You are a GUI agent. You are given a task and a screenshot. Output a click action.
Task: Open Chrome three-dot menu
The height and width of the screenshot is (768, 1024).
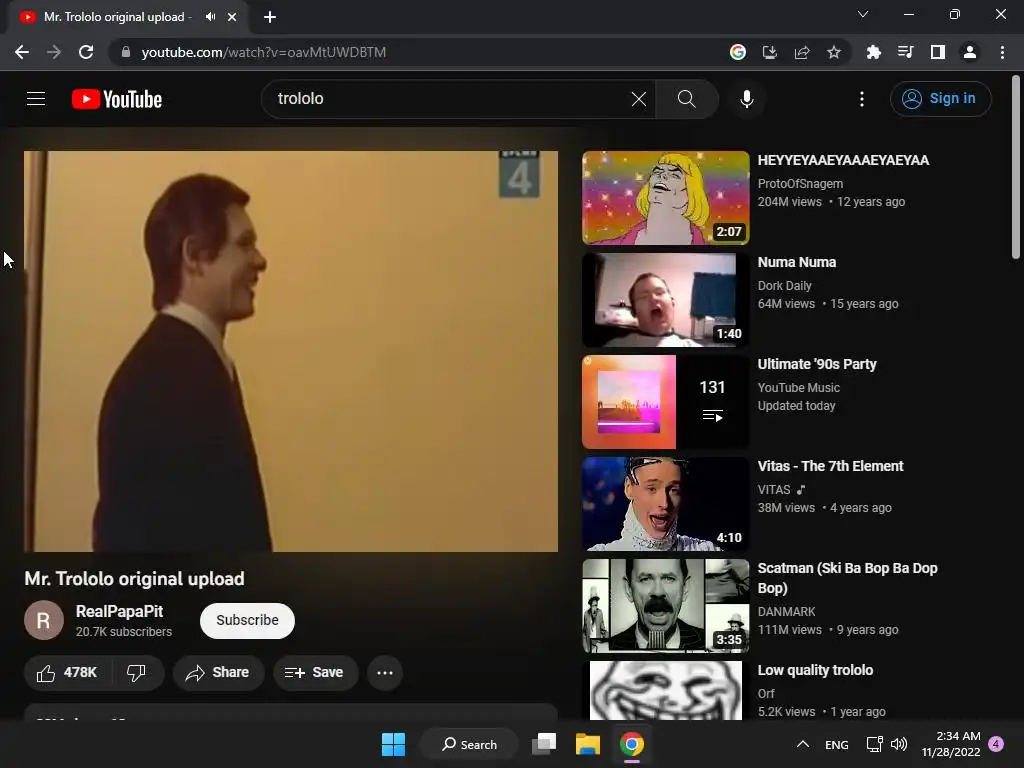1002,52
